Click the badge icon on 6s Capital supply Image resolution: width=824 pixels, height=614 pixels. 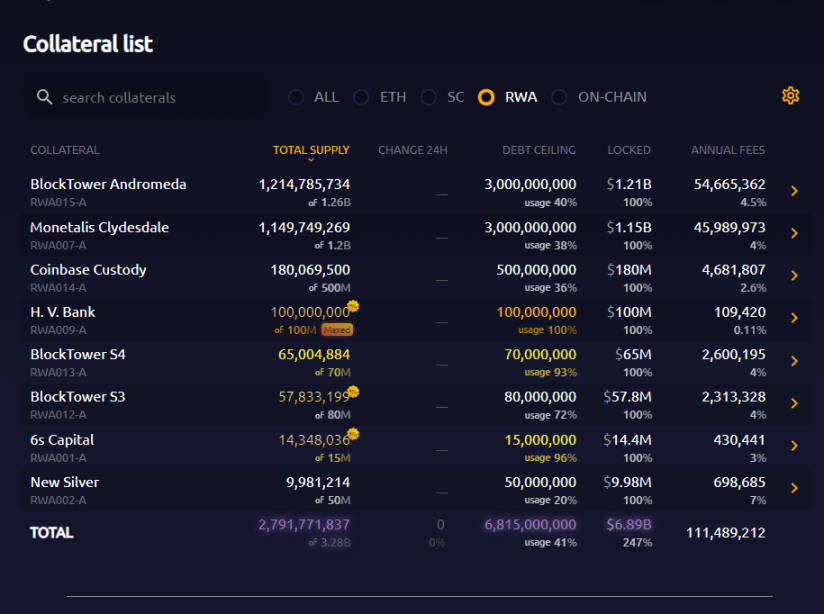tap(353, 434)
